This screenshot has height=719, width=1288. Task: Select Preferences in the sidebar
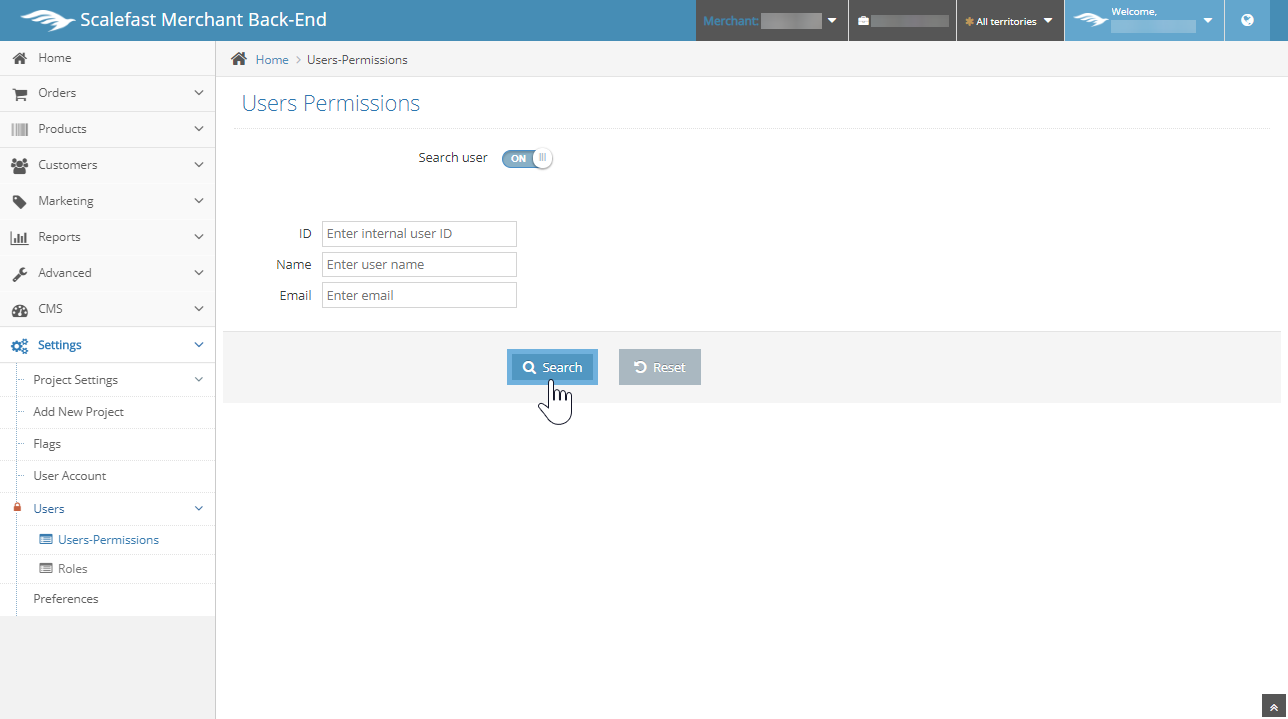(66, 599)
